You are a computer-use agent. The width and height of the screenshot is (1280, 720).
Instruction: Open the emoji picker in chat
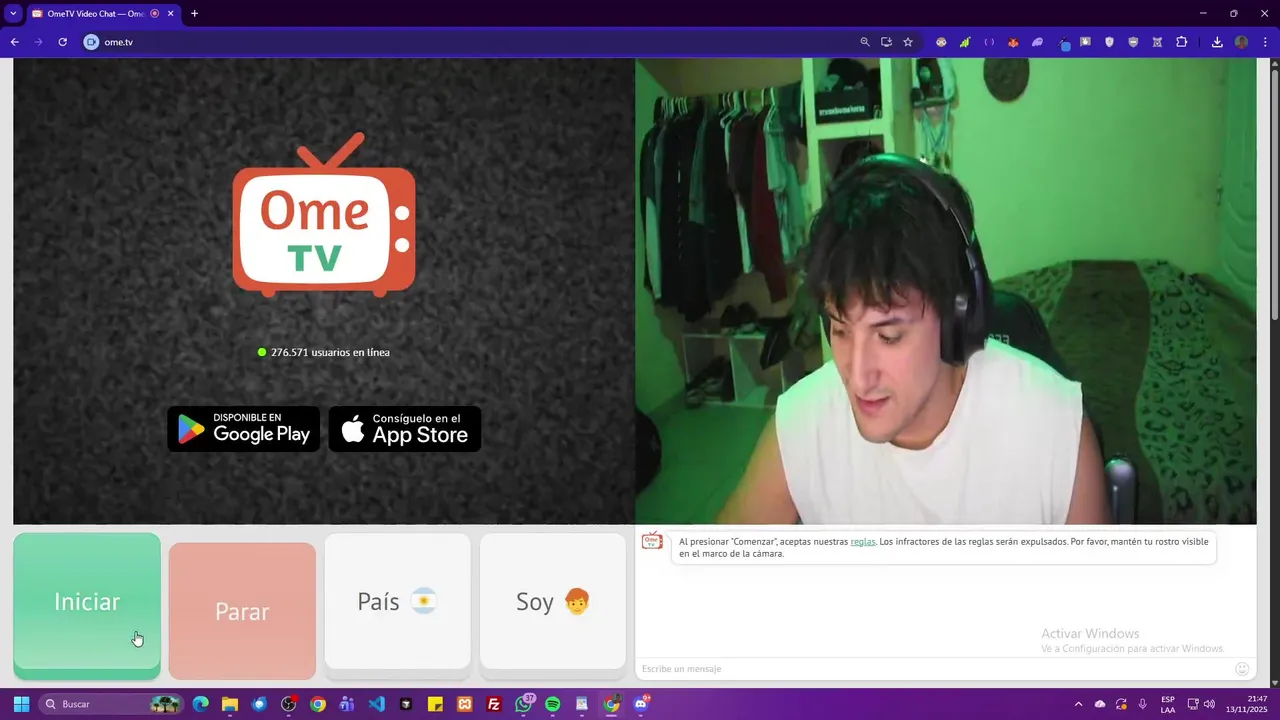(1242, 668)
